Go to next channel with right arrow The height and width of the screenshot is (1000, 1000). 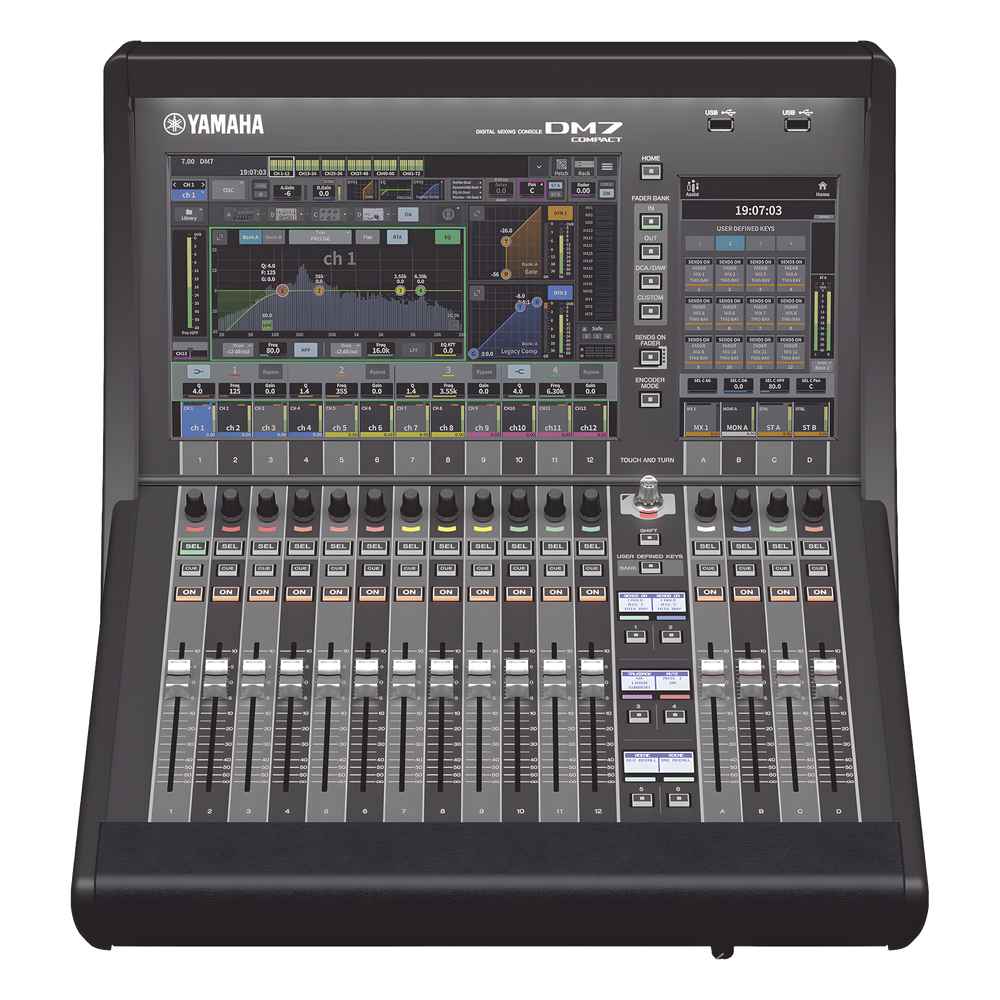click(x=203, y=185)
